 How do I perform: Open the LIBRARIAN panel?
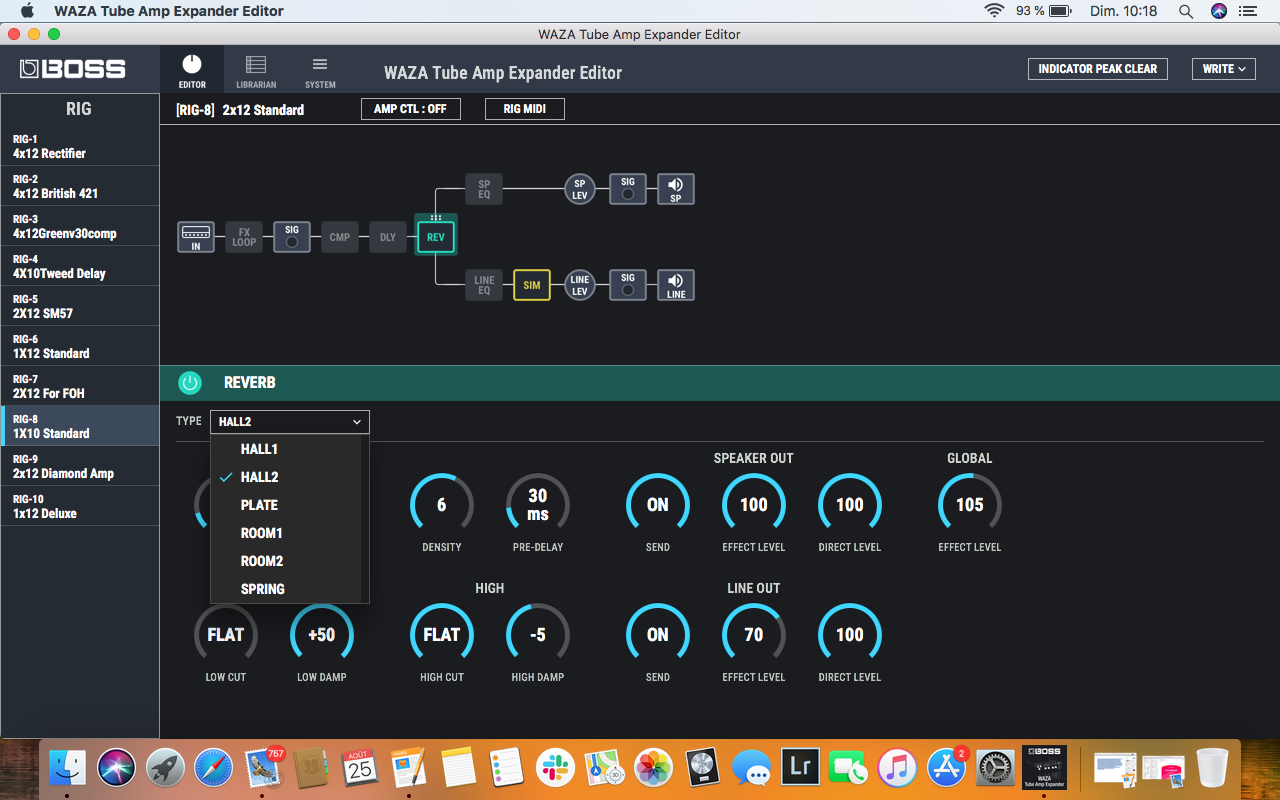click(x=255, y=70)
